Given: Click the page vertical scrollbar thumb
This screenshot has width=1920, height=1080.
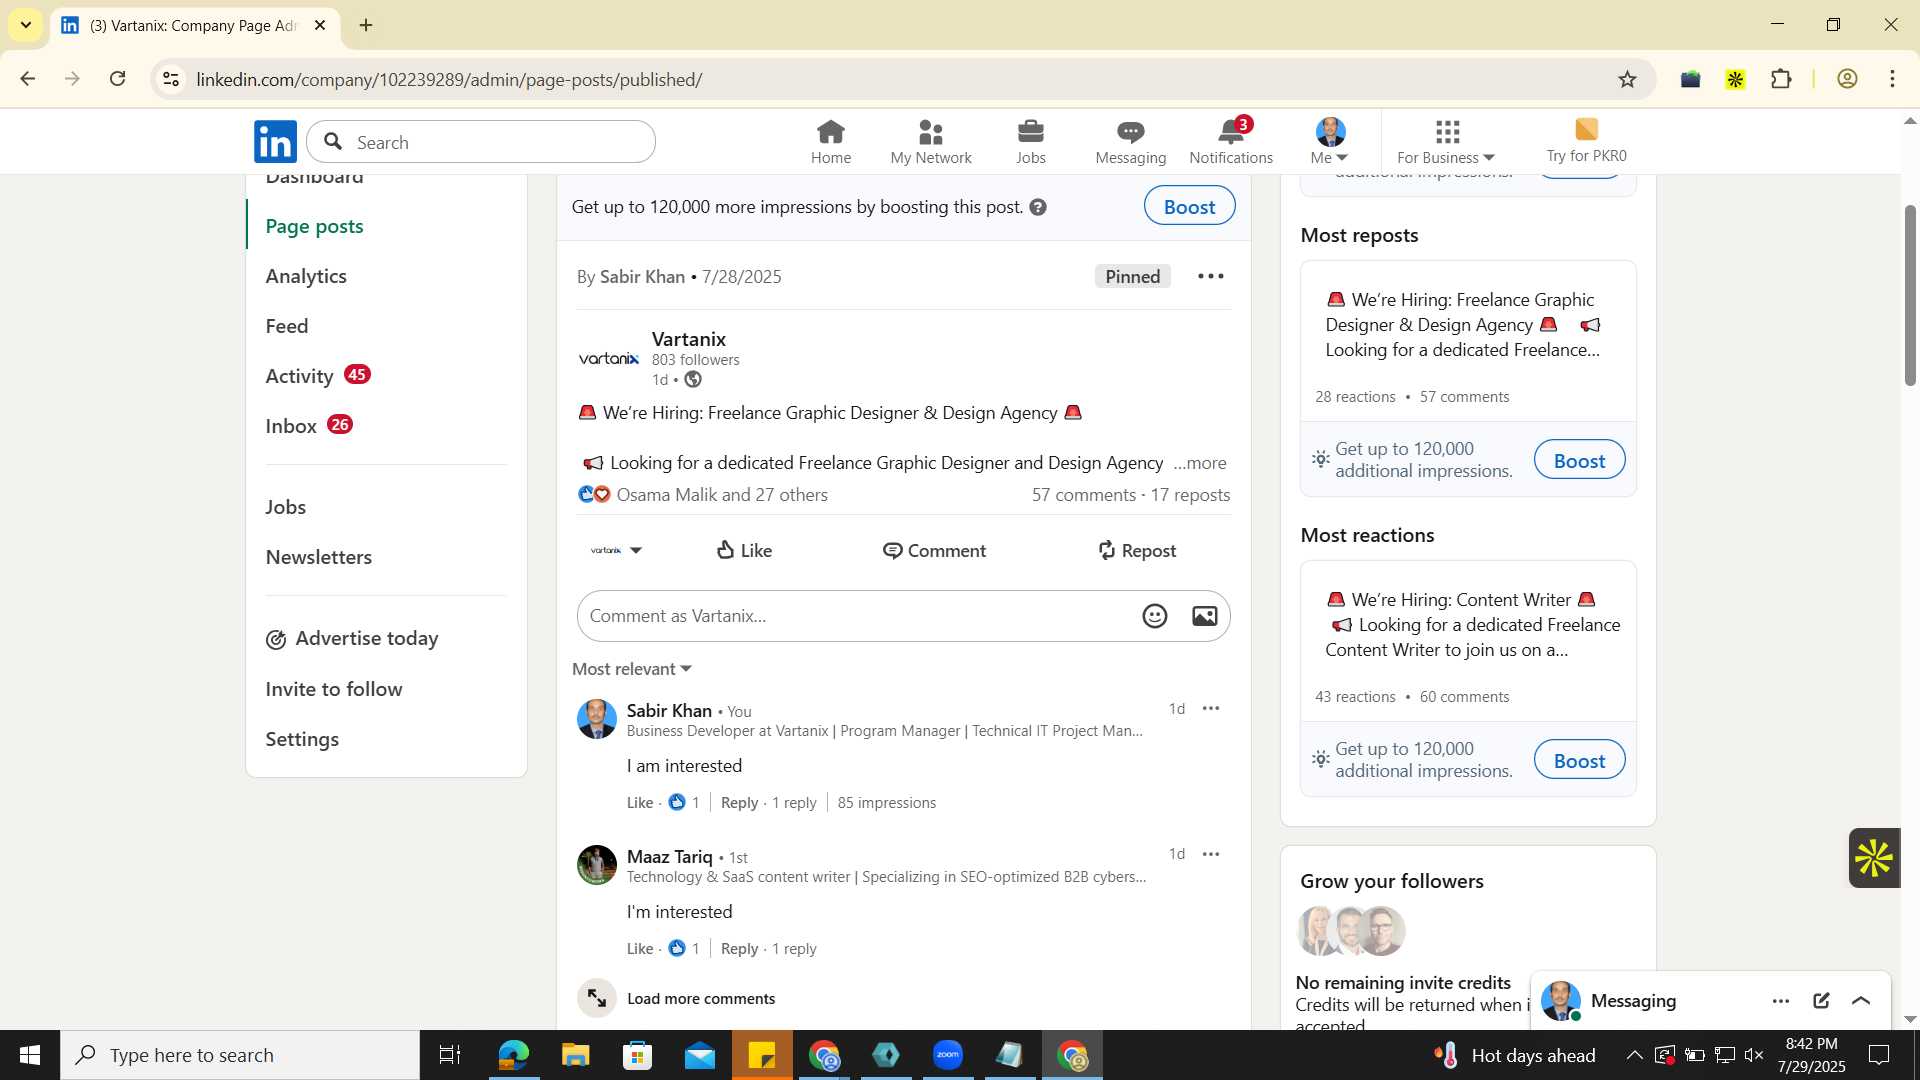Looking at the screenshot, I should (x=1910, y=295).
